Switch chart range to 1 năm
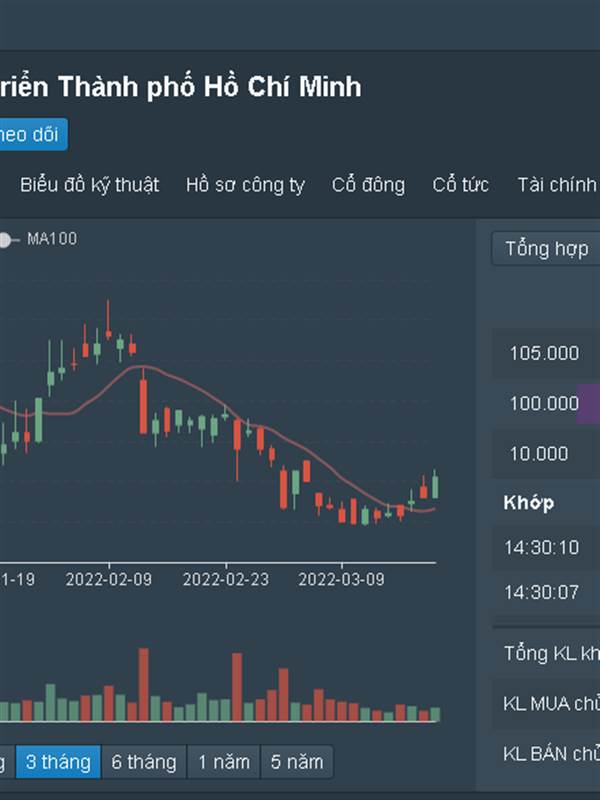 pos(224,762)
